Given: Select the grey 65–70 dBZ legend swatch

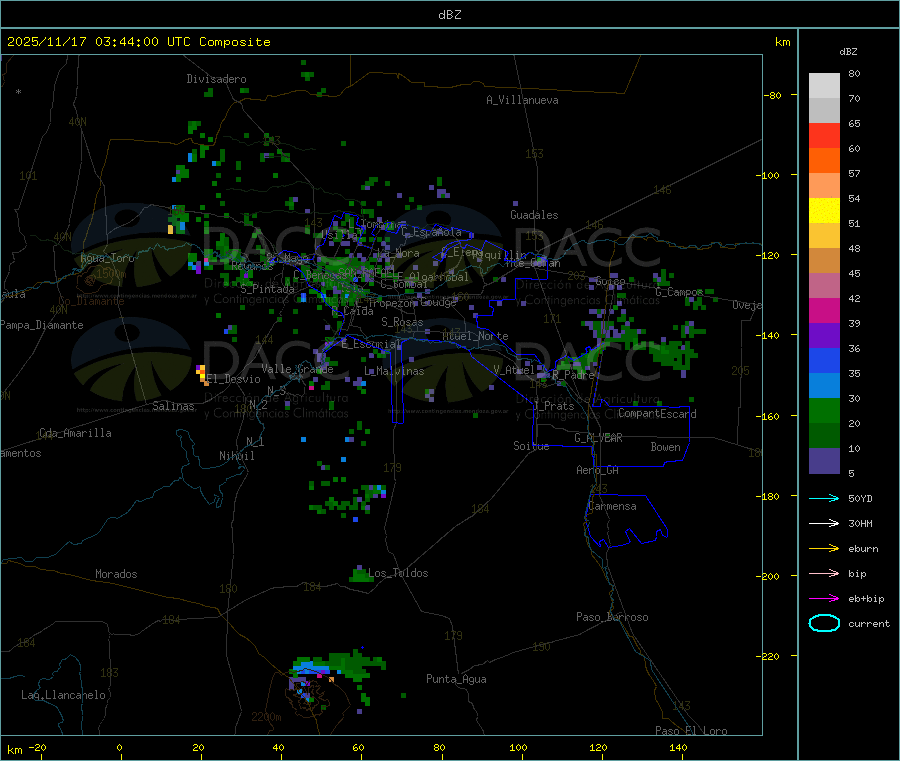Looking at the screenshot, I should coord(824,111).
